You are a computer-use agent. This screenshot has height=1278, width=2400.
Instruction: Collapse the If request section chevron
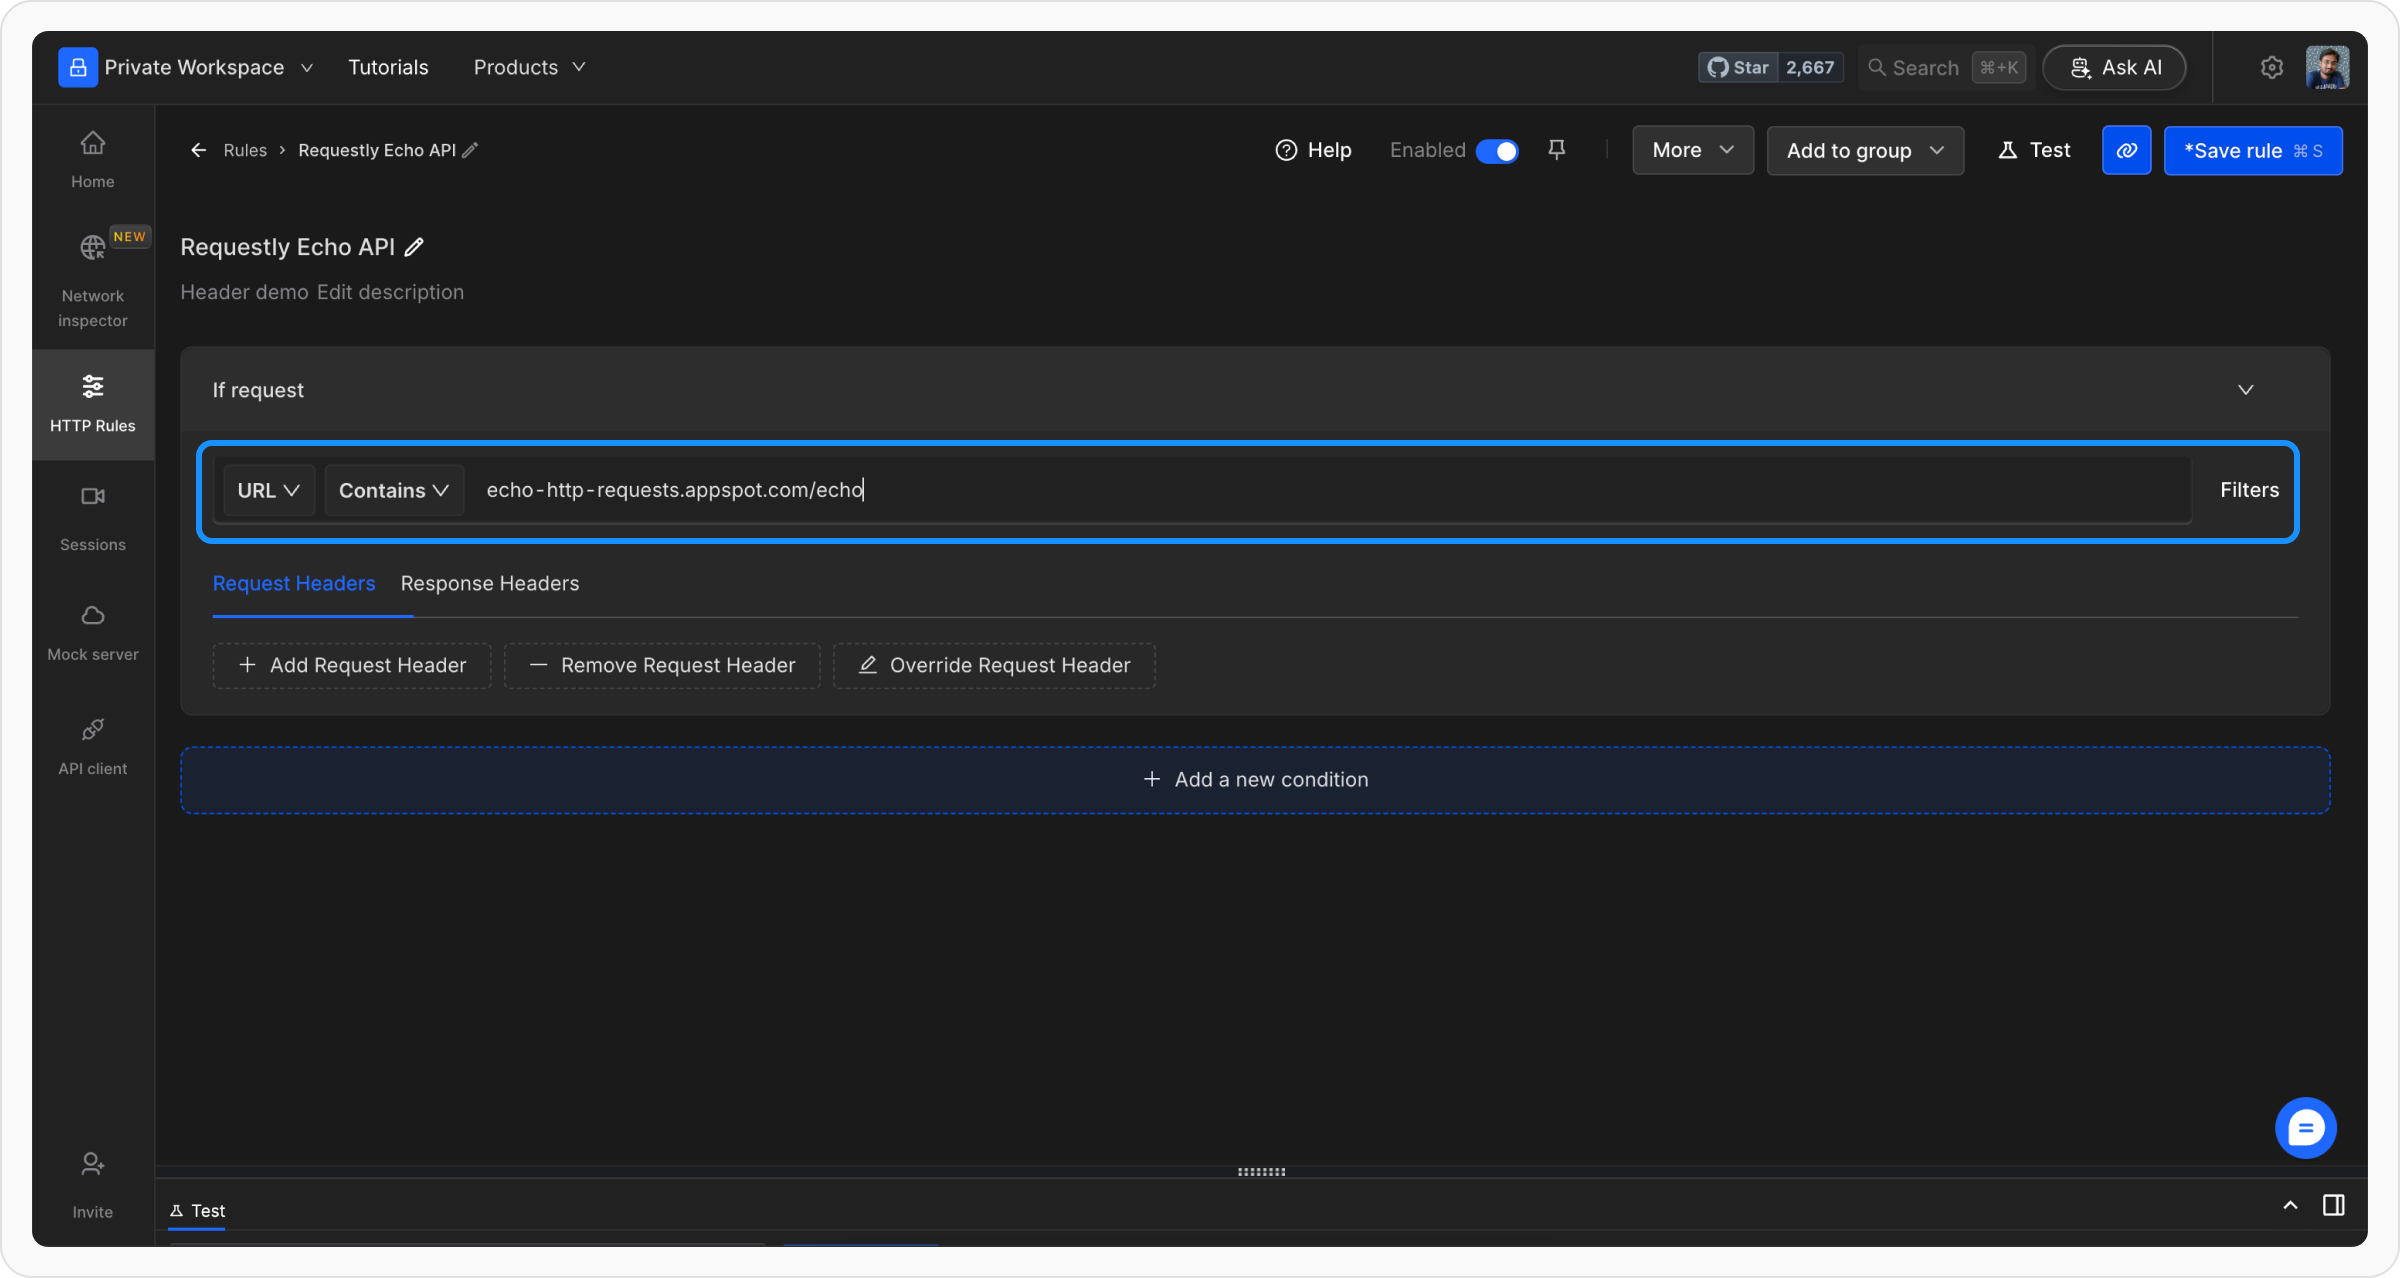tap(2245, 390)
